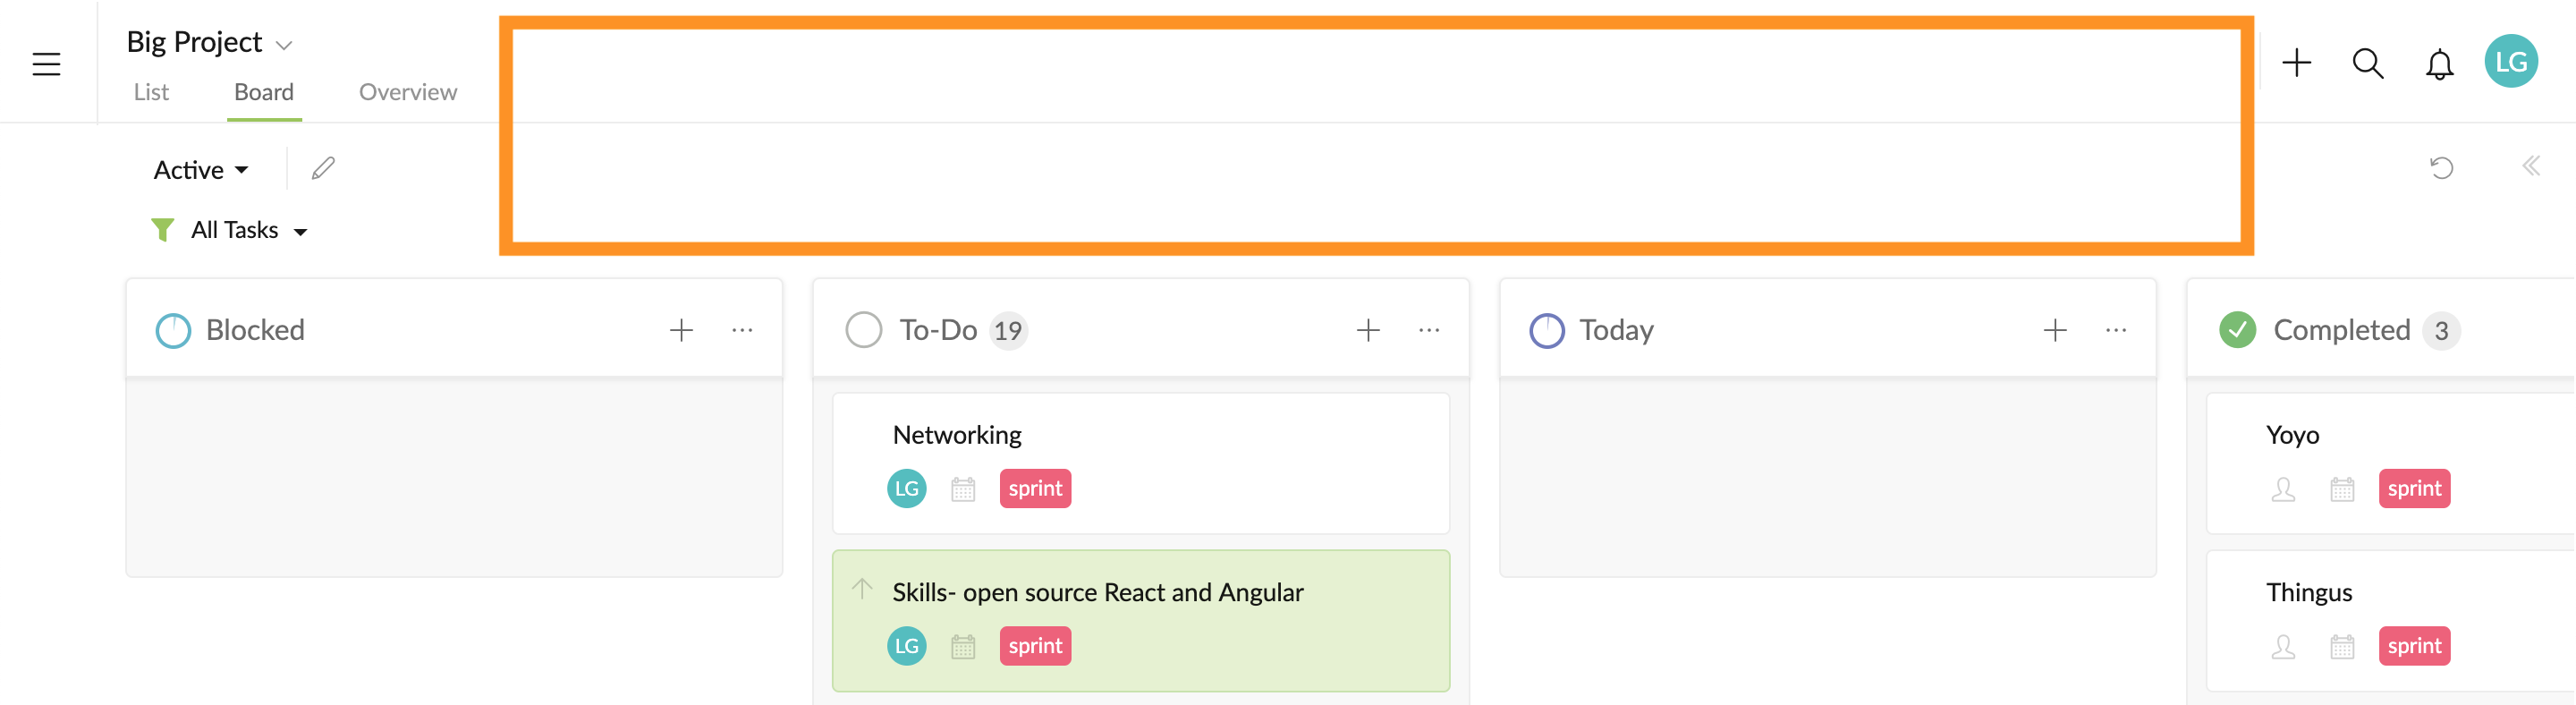Assign a user to the Thingus task
2576x705 pixels.
[2283, 647]
